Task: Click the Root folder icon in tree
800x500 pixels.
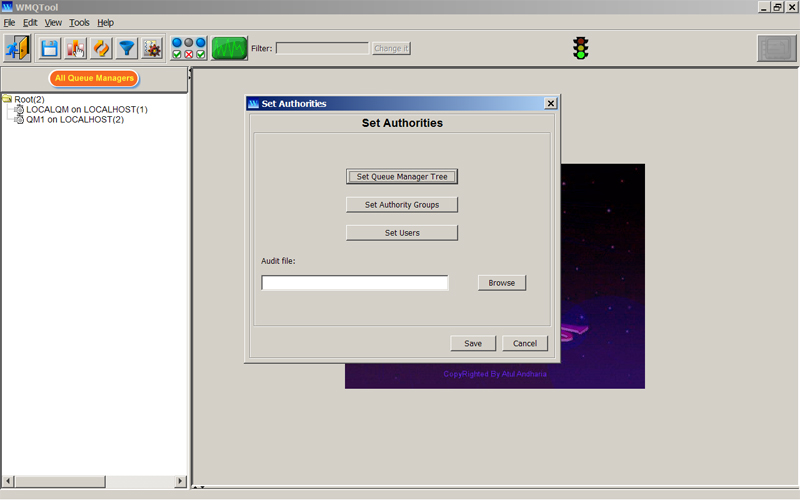Action: pyautogui.click(x=7, y=98)
